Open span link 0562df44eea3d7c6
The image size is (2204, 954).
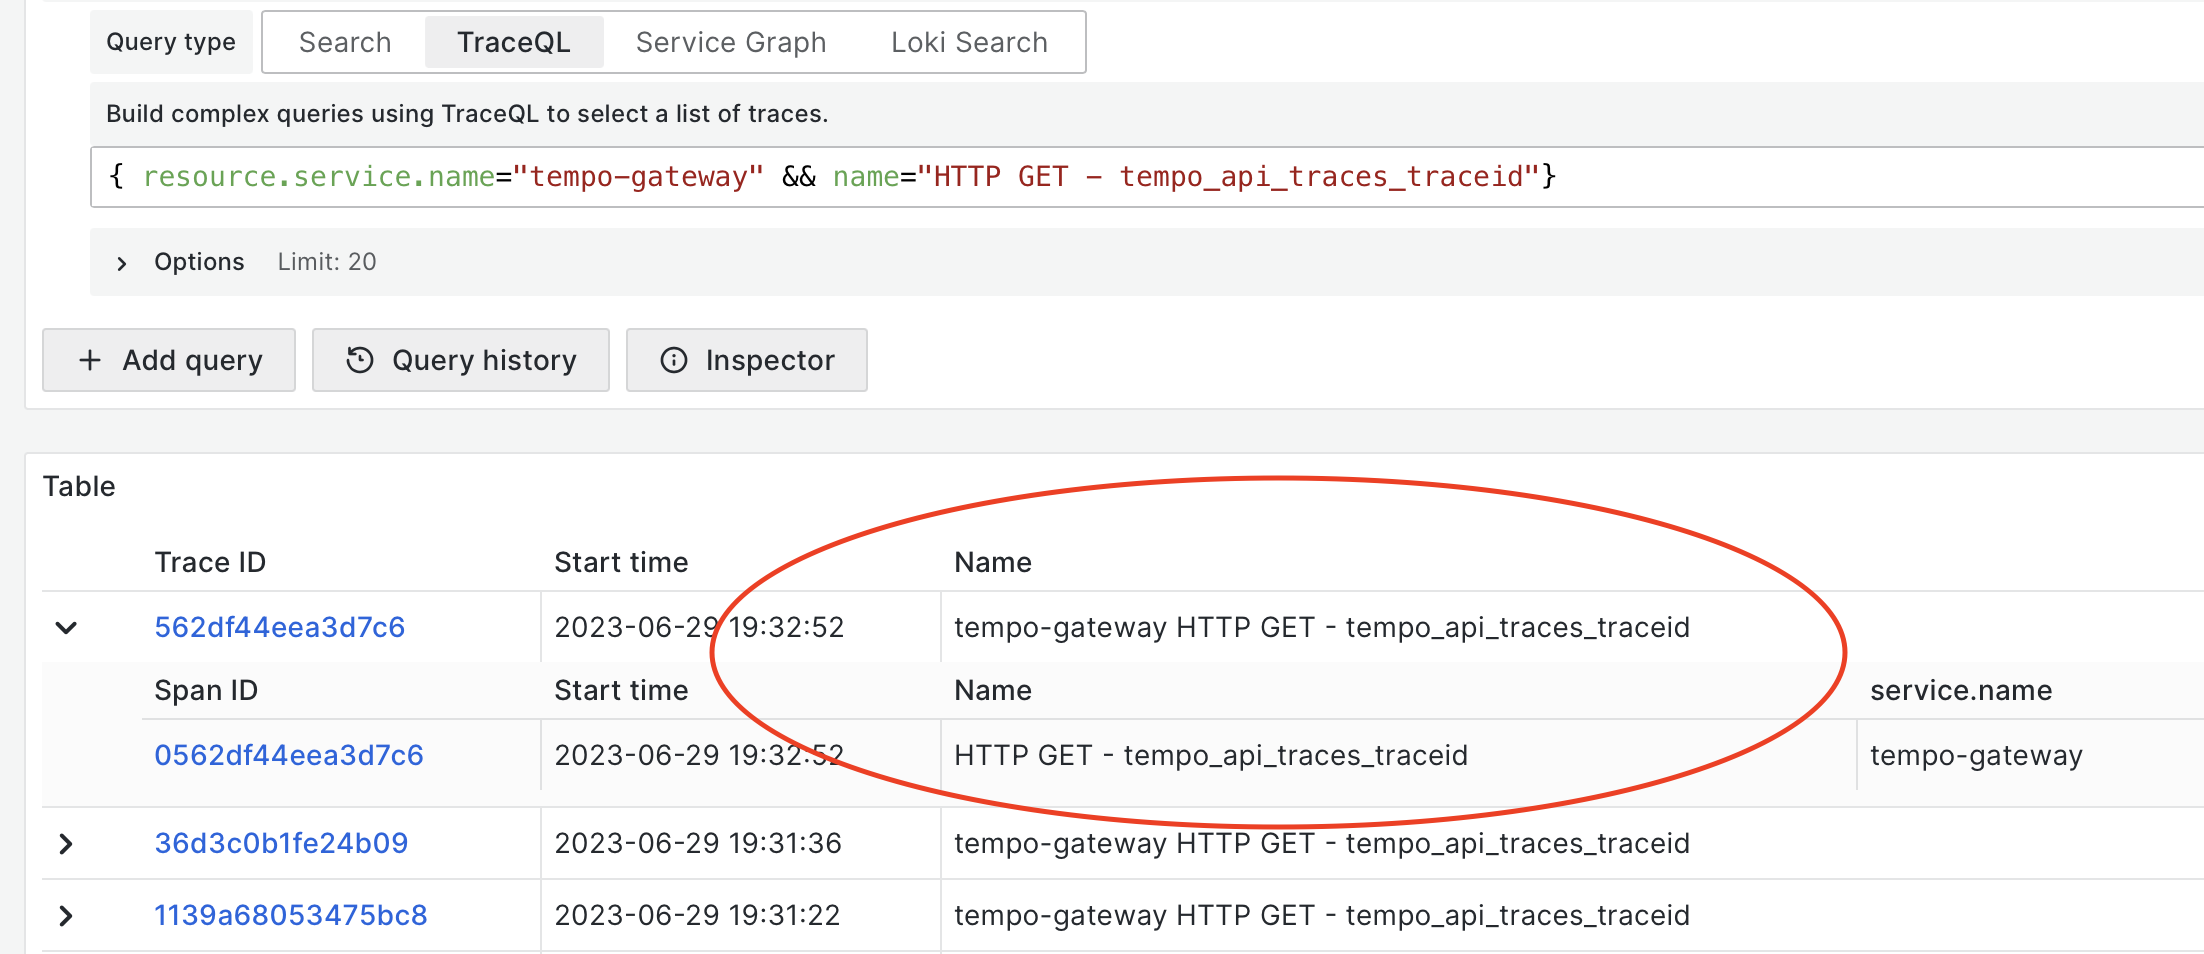(x=289, y=755)
